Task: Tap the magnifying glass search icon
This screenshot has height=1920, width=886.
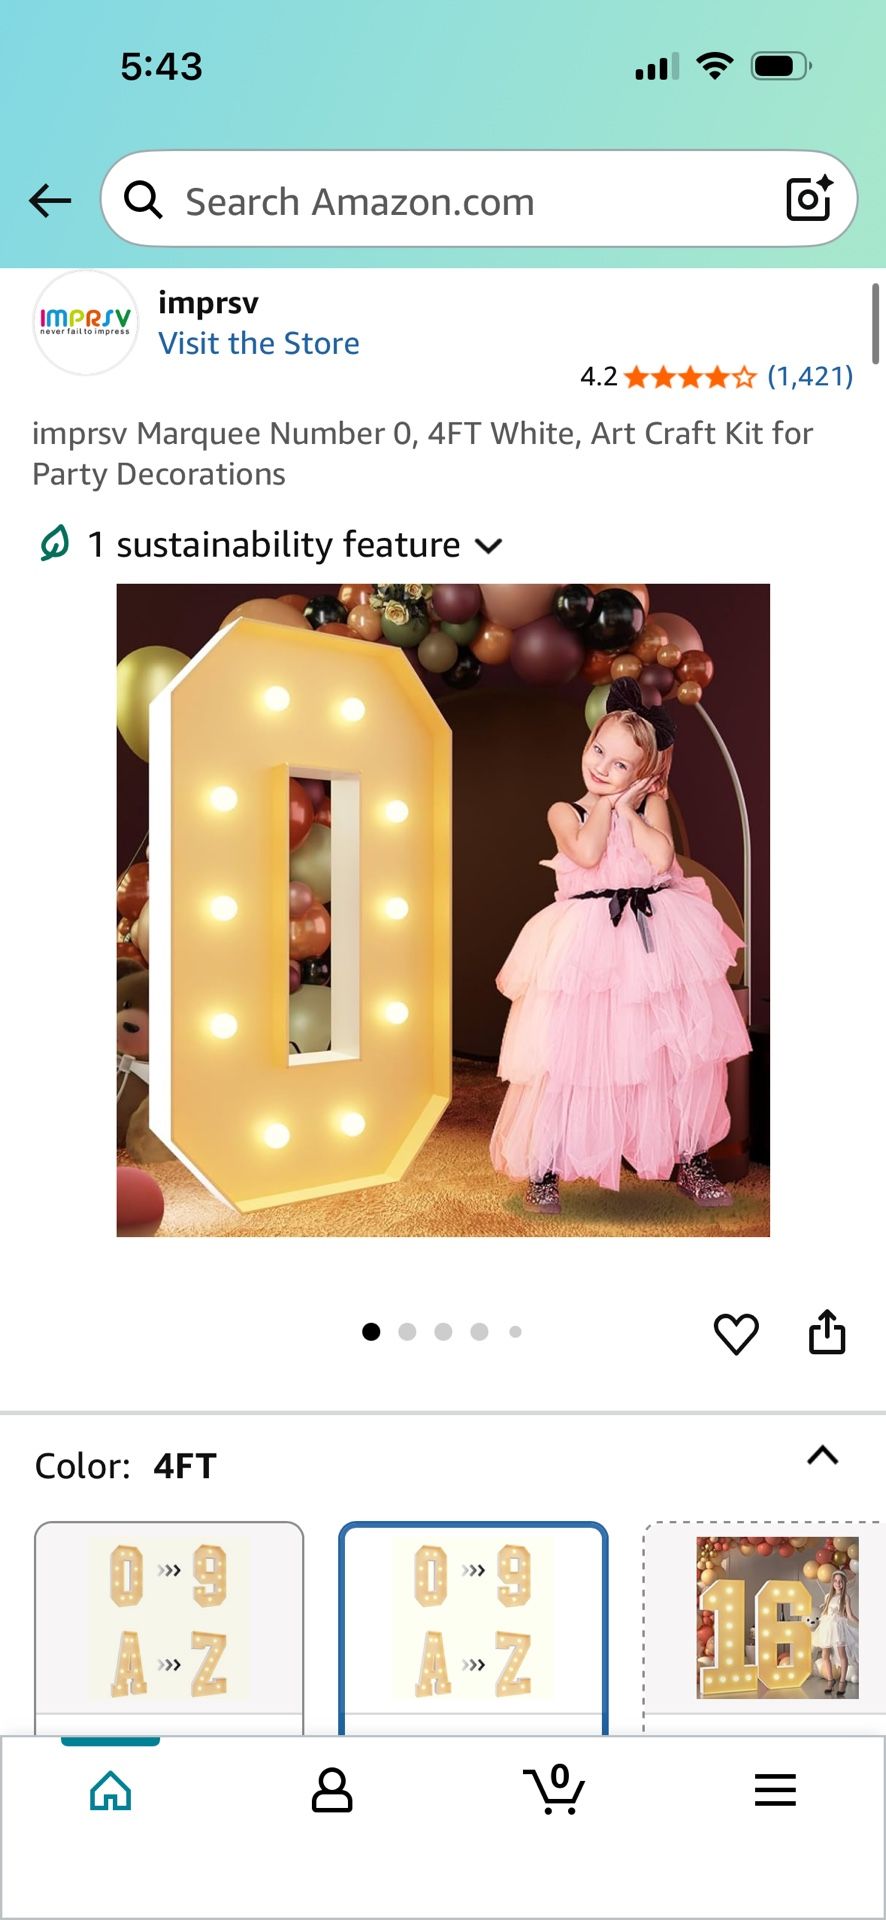Action: 143,200
